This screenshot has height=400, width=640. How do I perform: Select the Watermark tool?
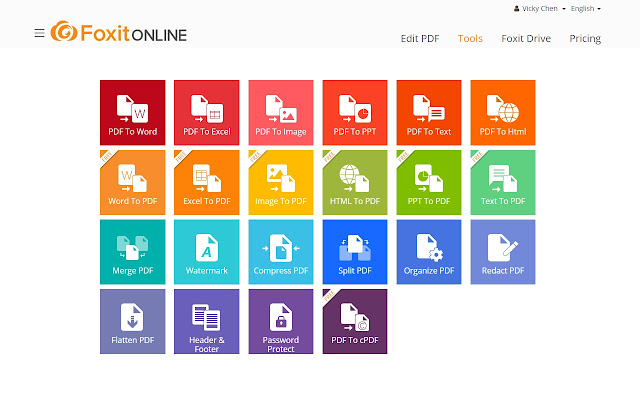click(x=207, y=251)
